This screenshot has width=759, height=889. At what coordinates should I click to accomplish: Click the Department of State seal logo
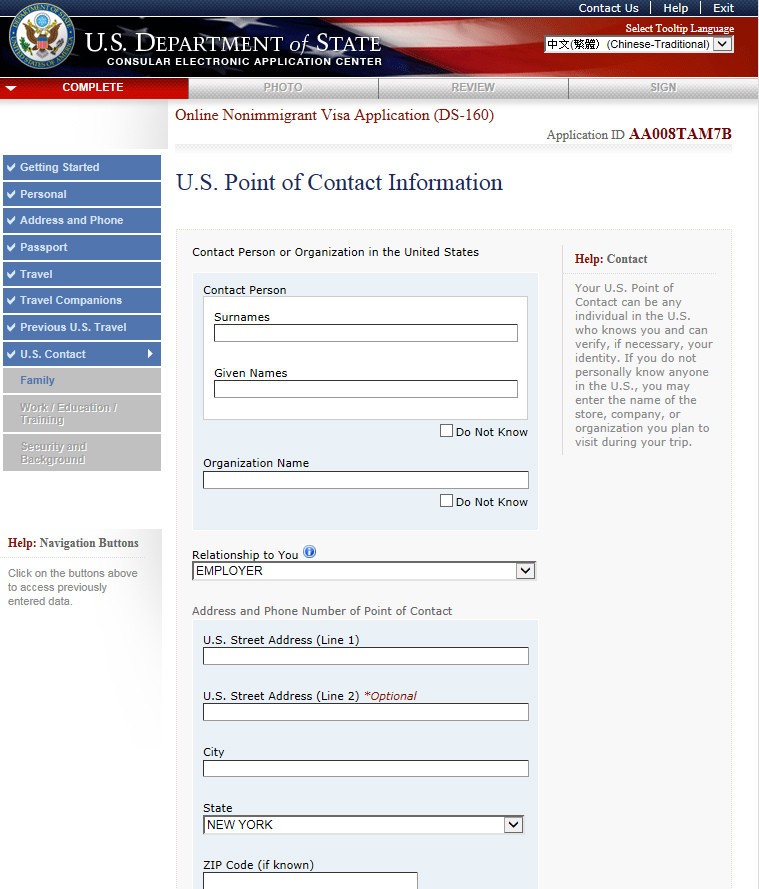(42, 36)
